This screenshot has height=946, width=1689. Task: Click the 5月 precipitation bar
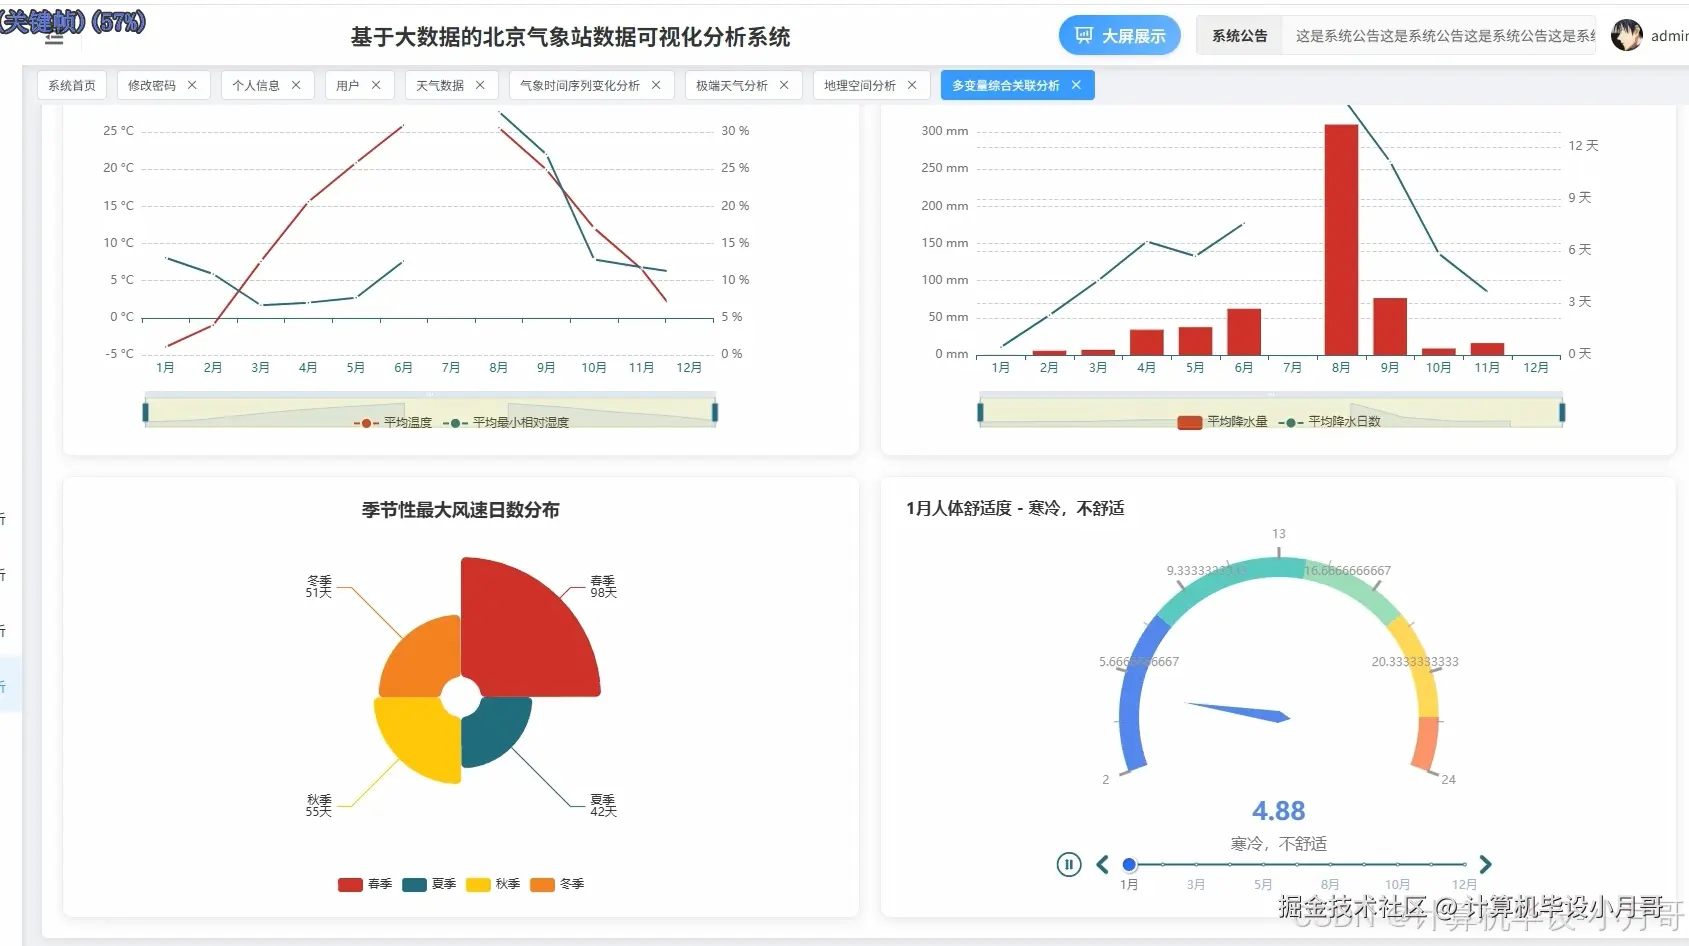1195,341
